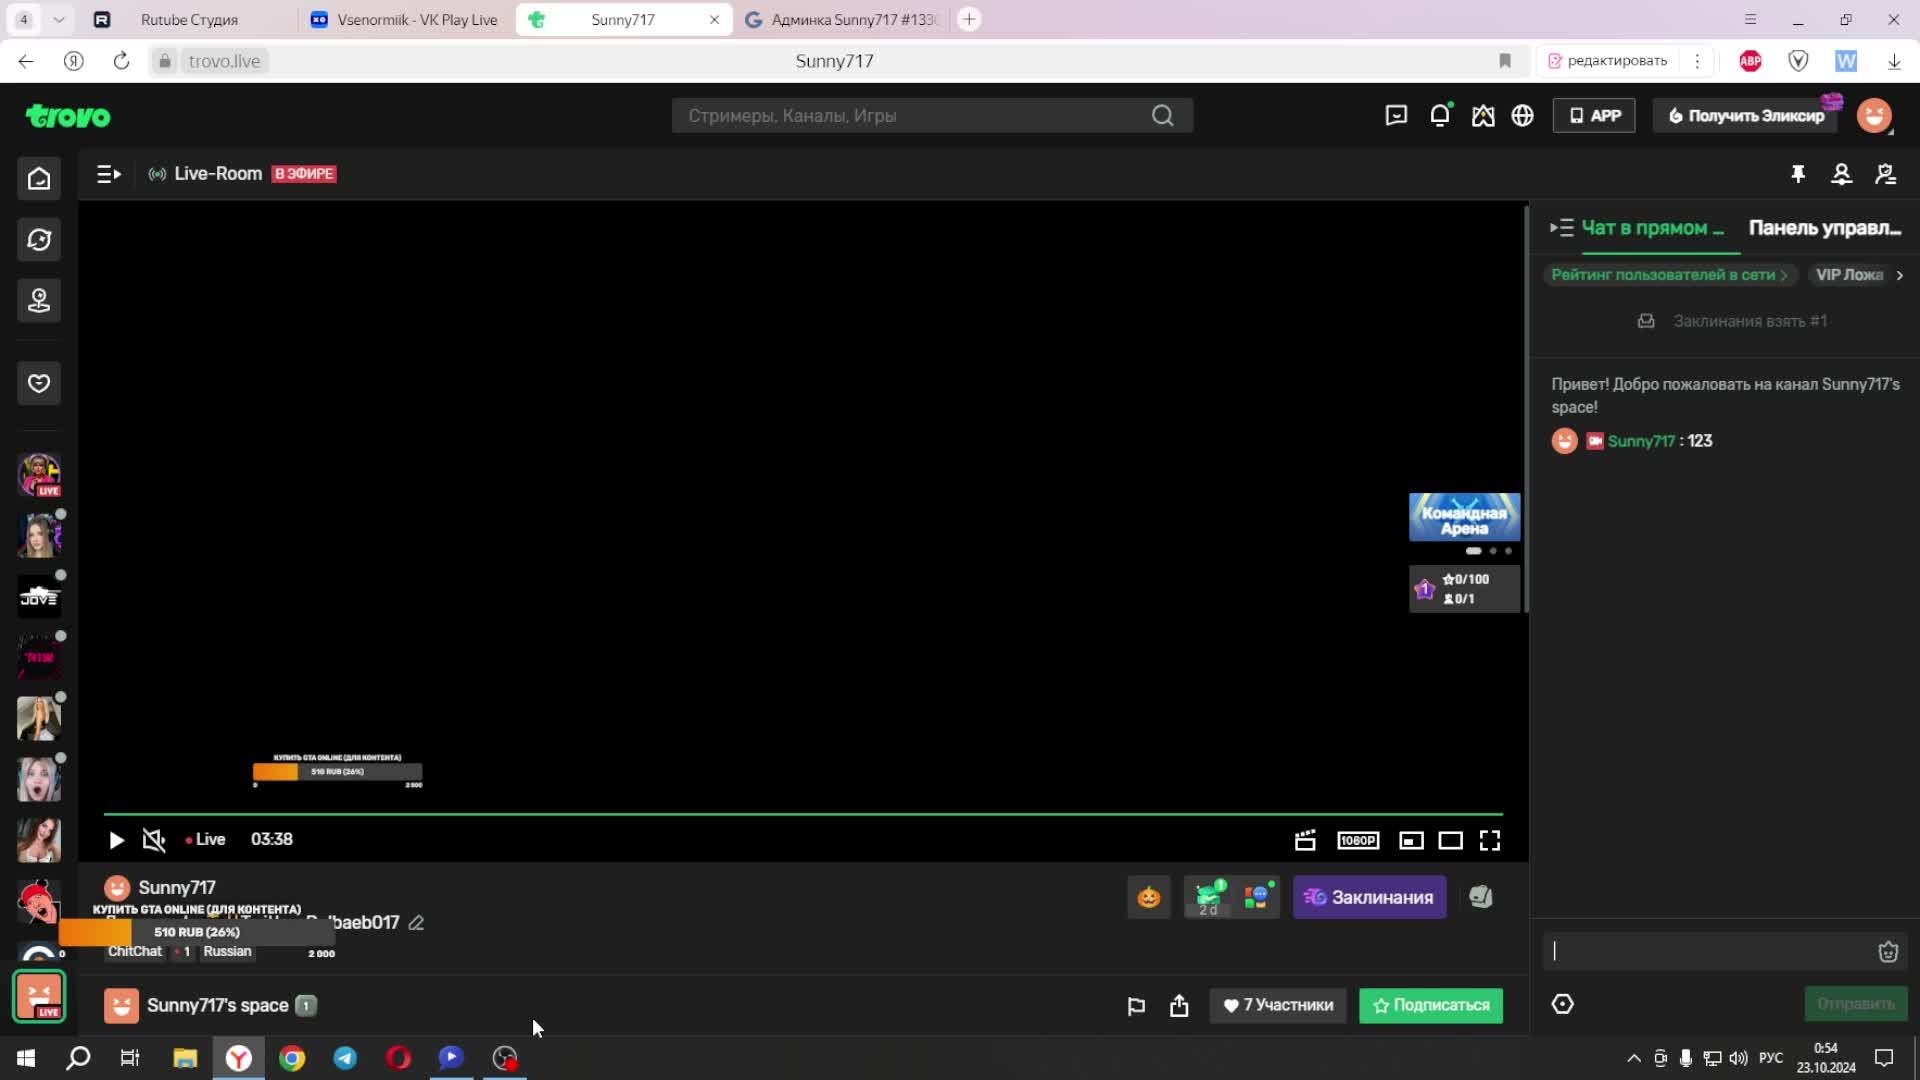Open the 1080P quality selector
This screenshot has width=1920, height=1080.
1357,840
